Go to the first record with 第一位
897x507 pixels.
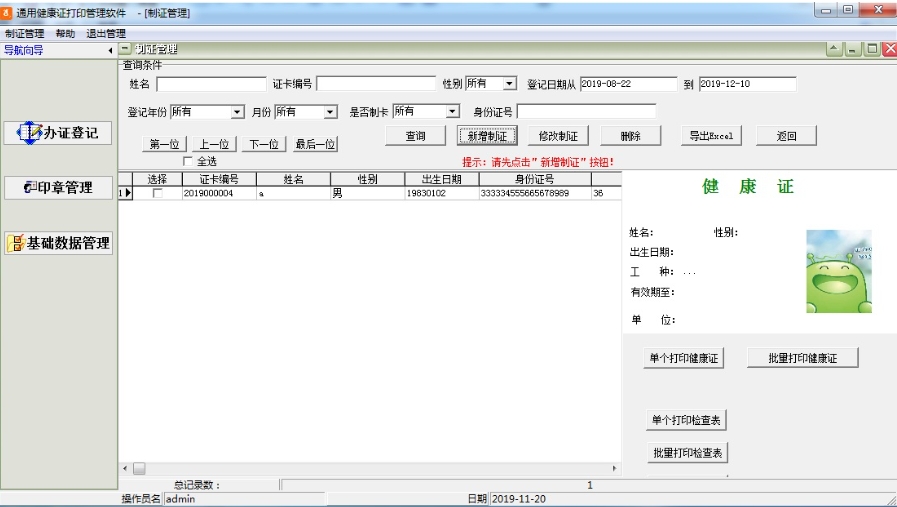pos(164,144)
